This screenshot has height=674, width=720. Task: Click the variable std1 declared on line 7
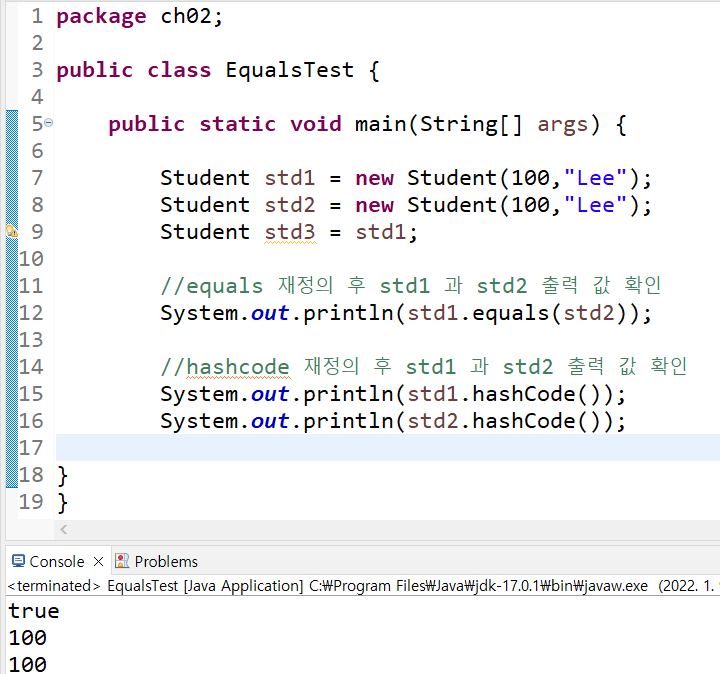click(x=290, y=178)
